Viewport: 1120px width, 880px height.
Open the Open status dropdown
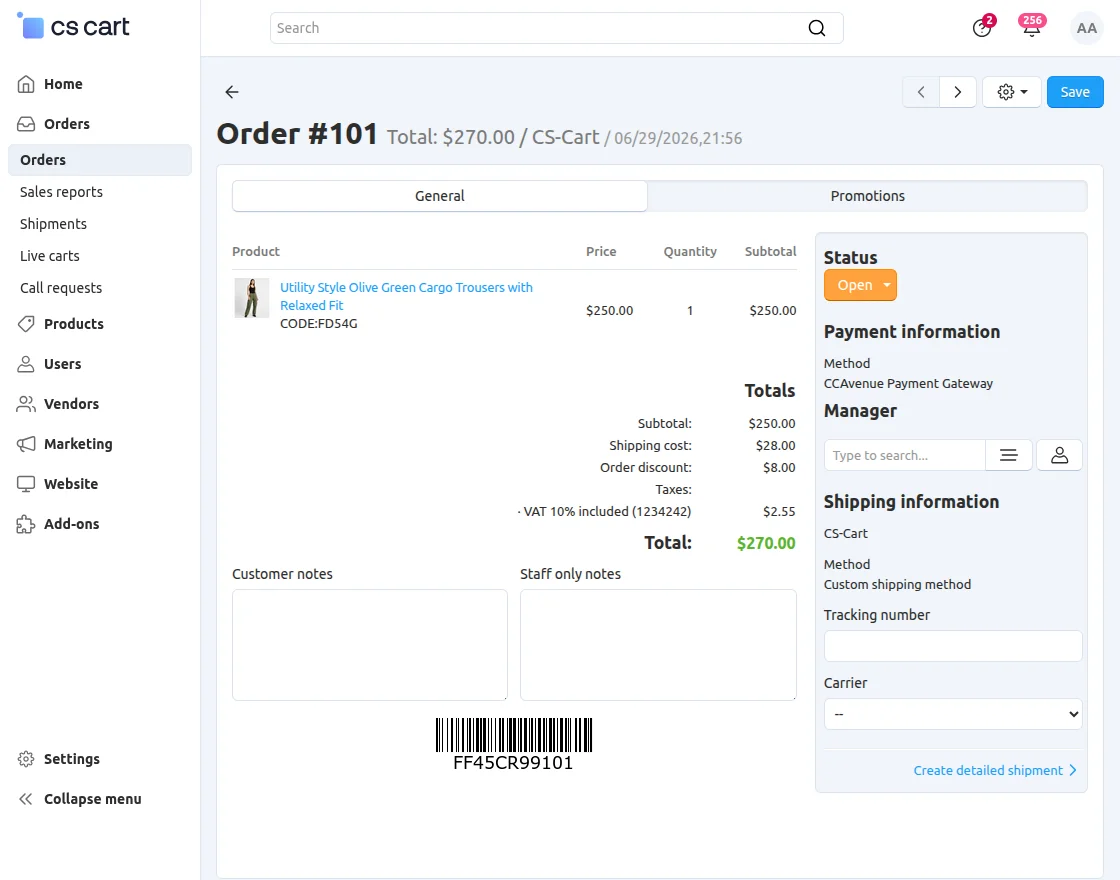[860, 285]
